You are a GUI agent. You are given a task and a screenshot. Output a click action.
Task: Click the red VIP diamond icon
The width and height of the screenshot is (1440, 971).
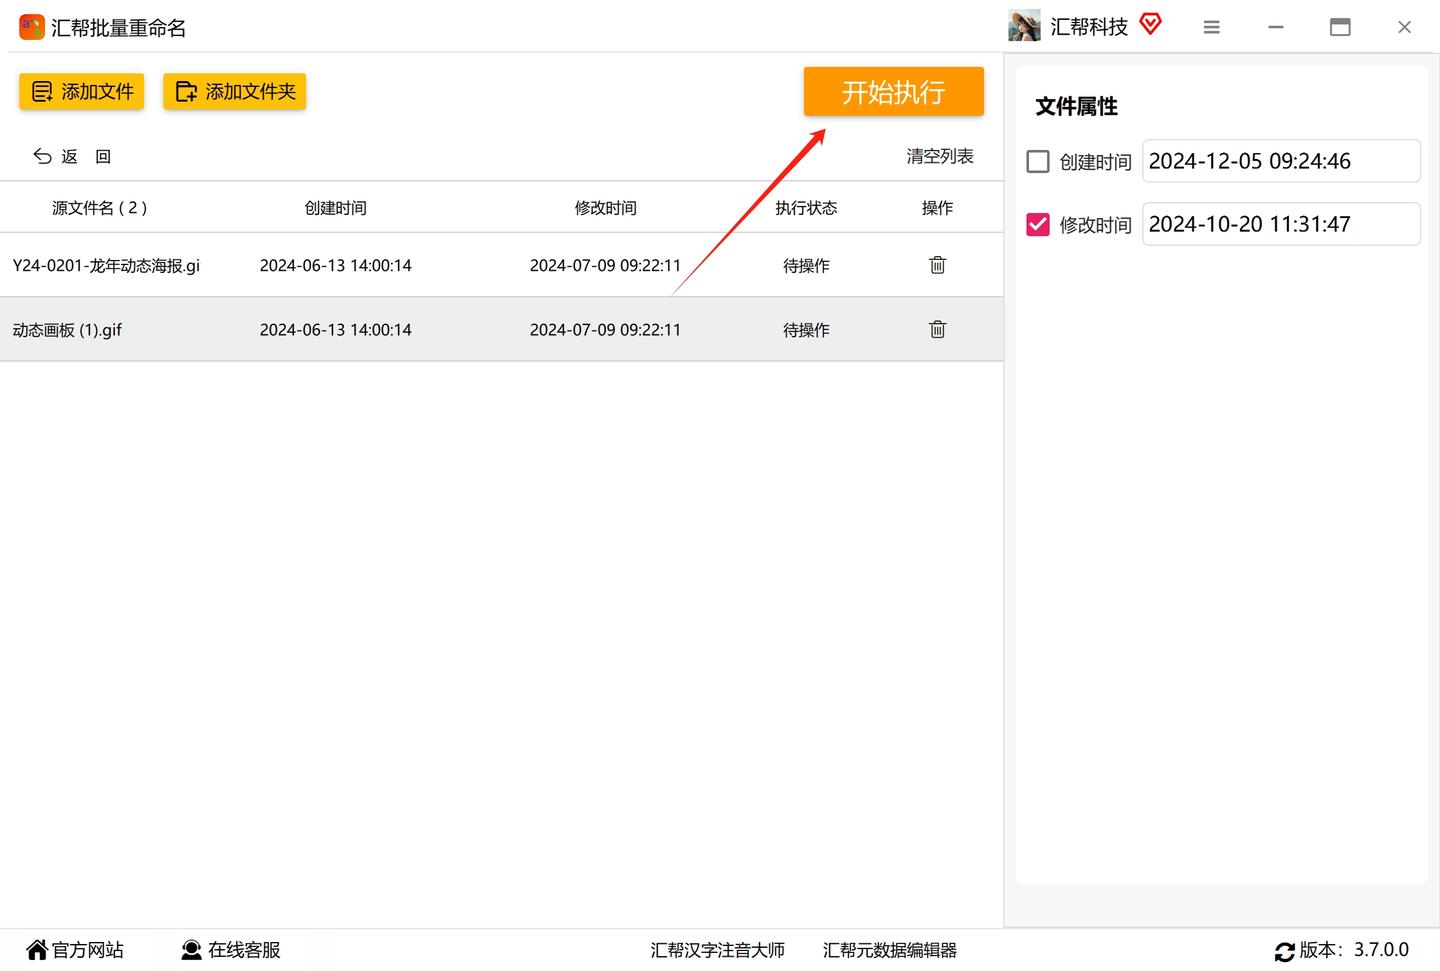coord(1151,24)
